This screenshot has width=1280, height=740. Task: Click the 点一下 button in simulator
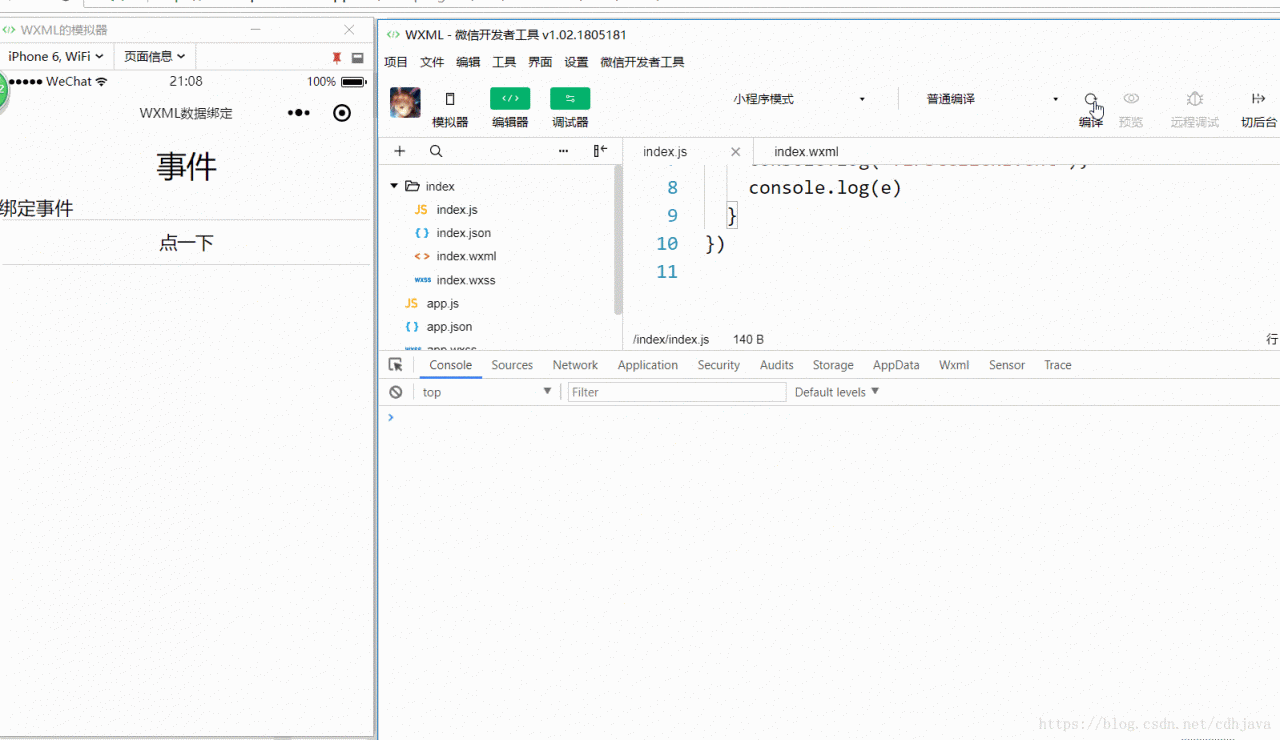[185, 241]
